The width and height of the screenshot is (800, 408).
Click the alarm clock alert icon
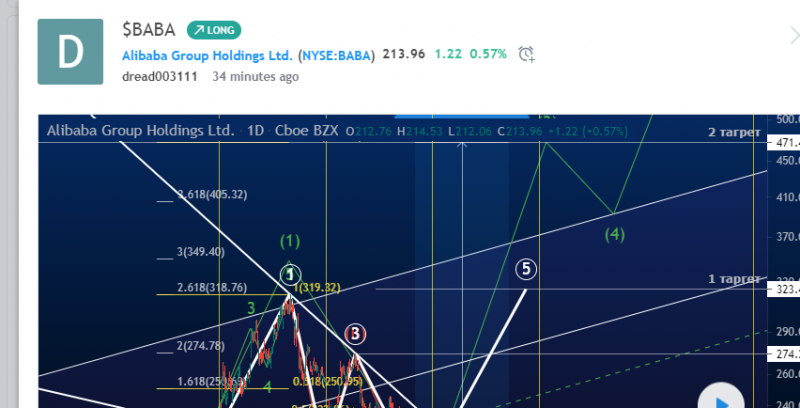tap(528, 53)
